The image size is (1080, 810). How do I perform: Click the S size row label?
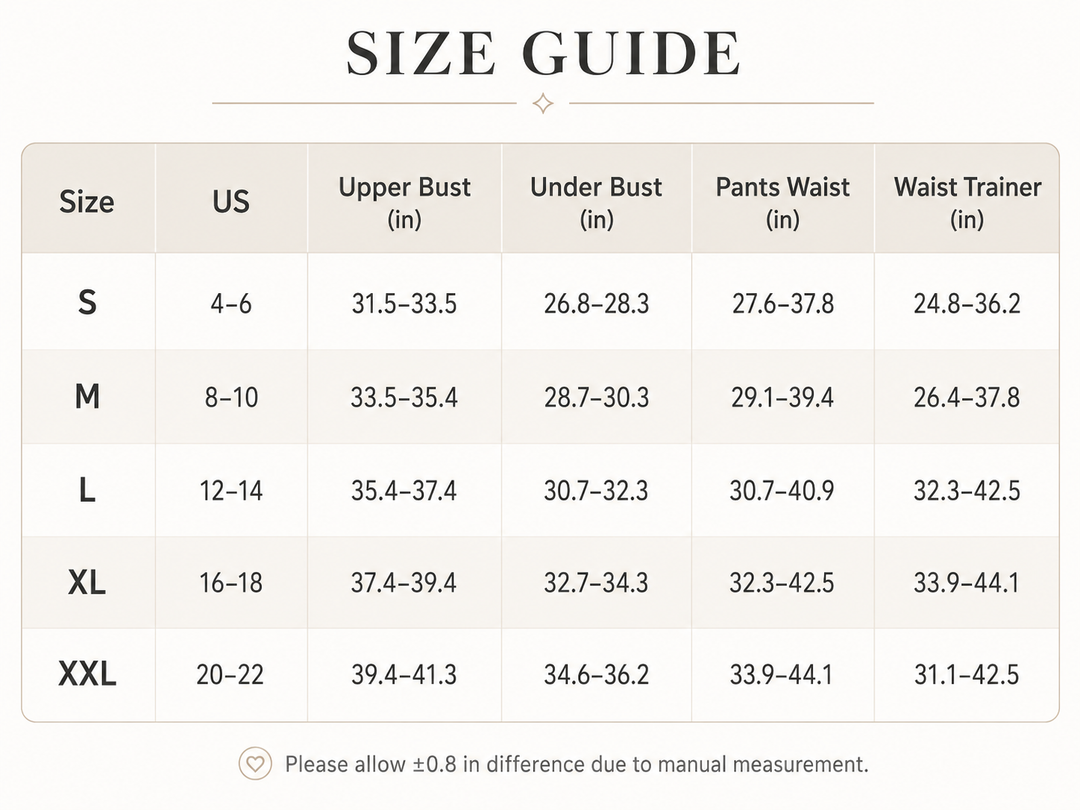coord(87,302)
